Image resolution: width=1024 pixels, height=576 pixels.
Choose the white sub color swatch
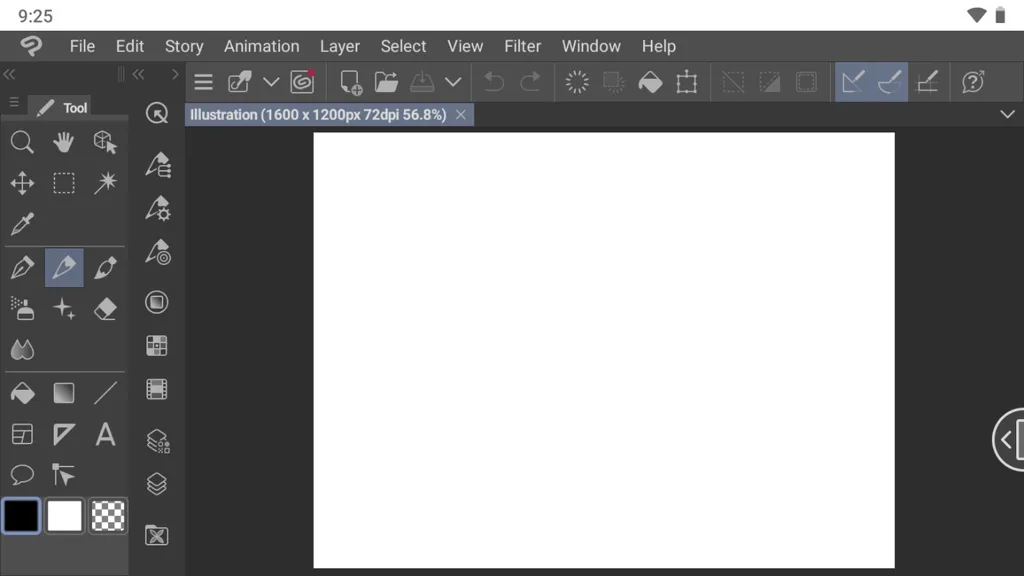click(64, 516)
